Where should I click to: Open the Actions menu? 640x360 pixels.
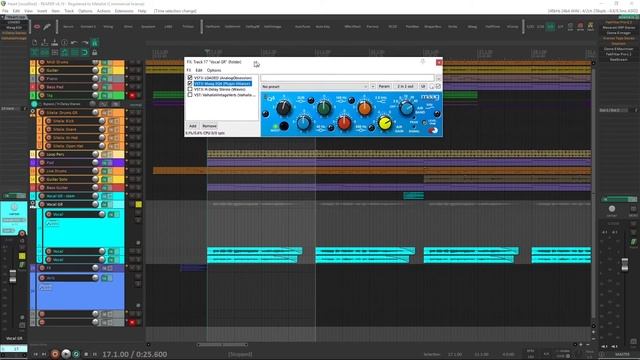point(104,11)
